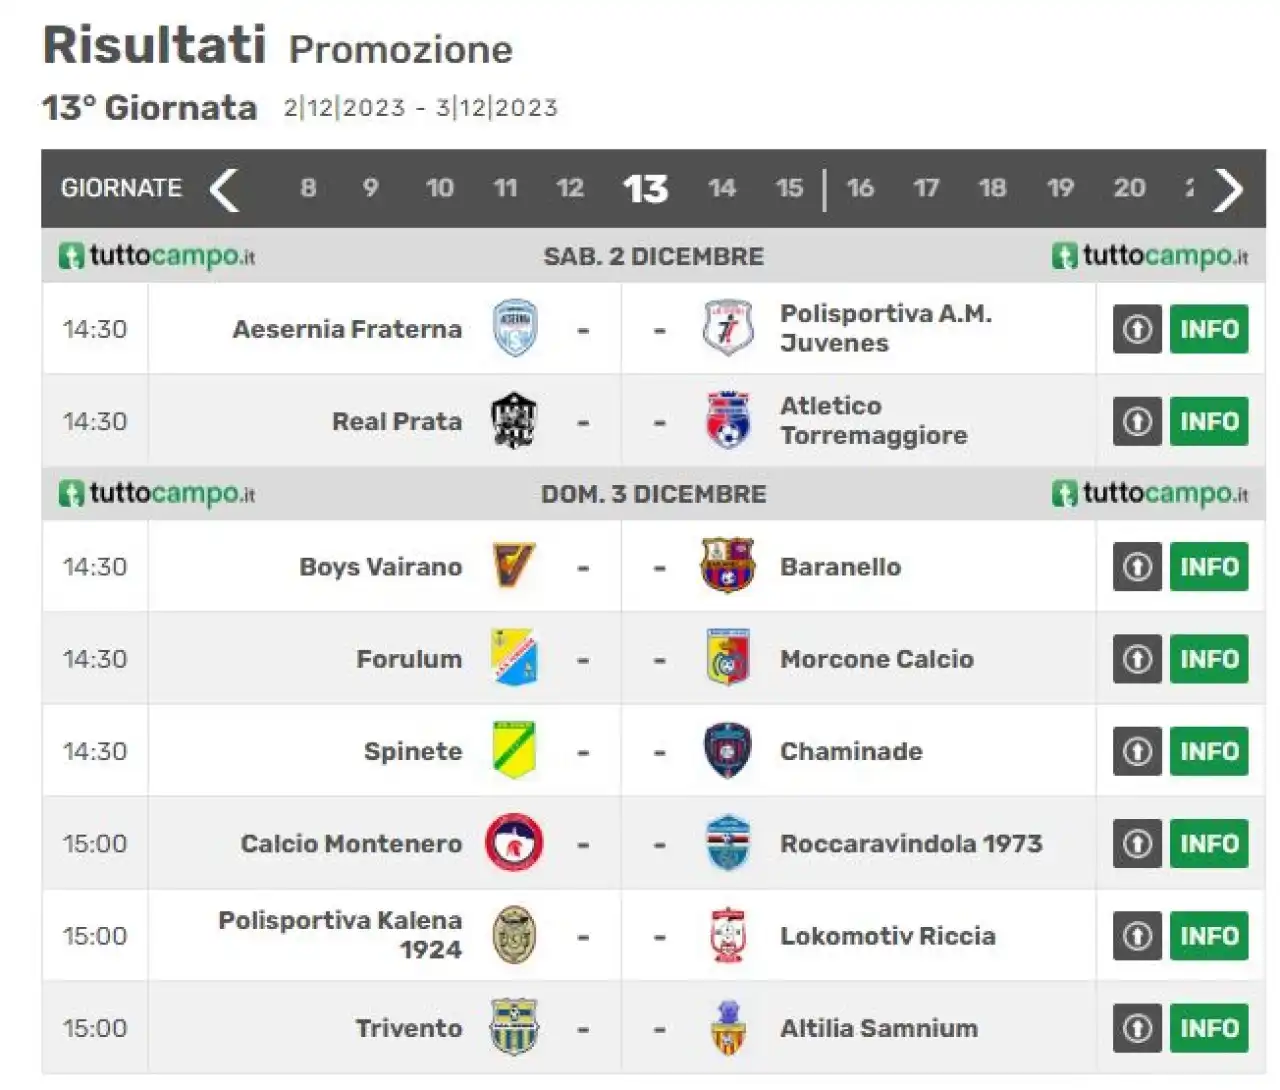Open INFO for the Real Prata match
This screenshot has width=1280, height=1090.
pyautogui.click(x=1209, y=421)
